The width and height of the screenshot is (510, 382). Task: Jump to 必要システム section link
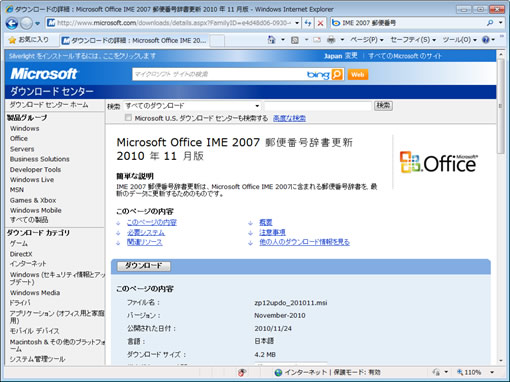[146, 232]
